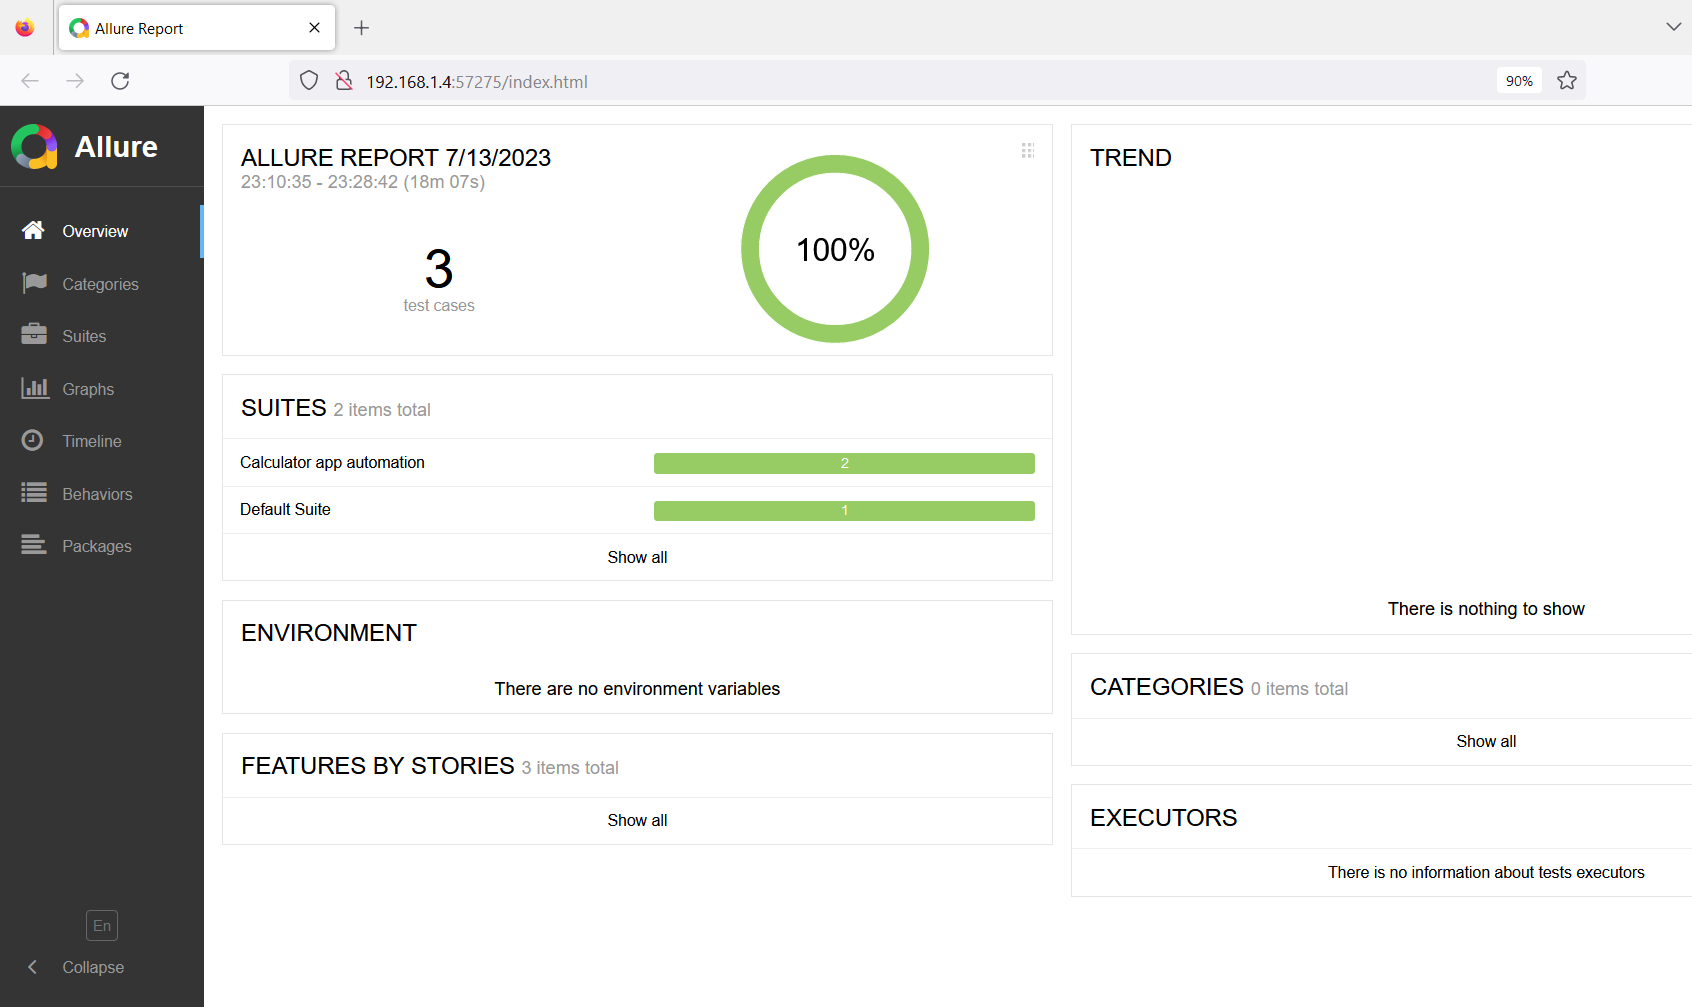Switch language using the En button

pyautogui.click(x=101, y=925)
